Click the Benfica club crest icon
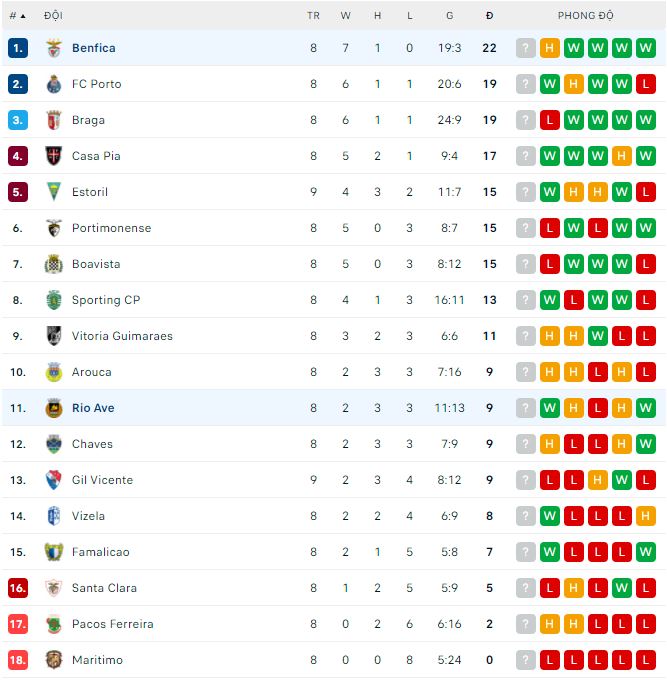The height and width of the screenshot is (681, 667). [x=54, y=48]
